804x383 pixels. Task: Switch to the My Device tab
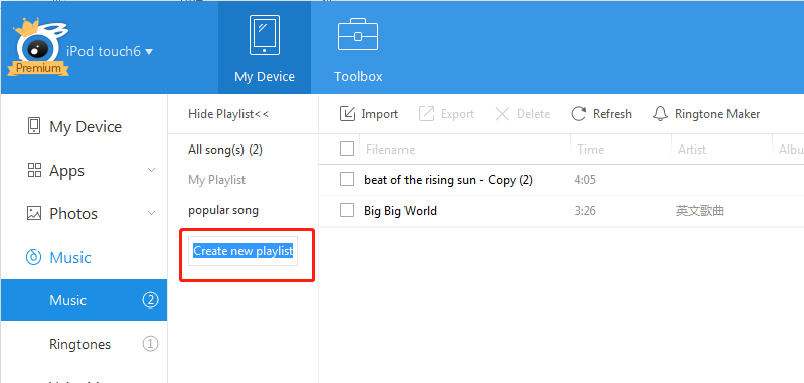pos(264,47)
